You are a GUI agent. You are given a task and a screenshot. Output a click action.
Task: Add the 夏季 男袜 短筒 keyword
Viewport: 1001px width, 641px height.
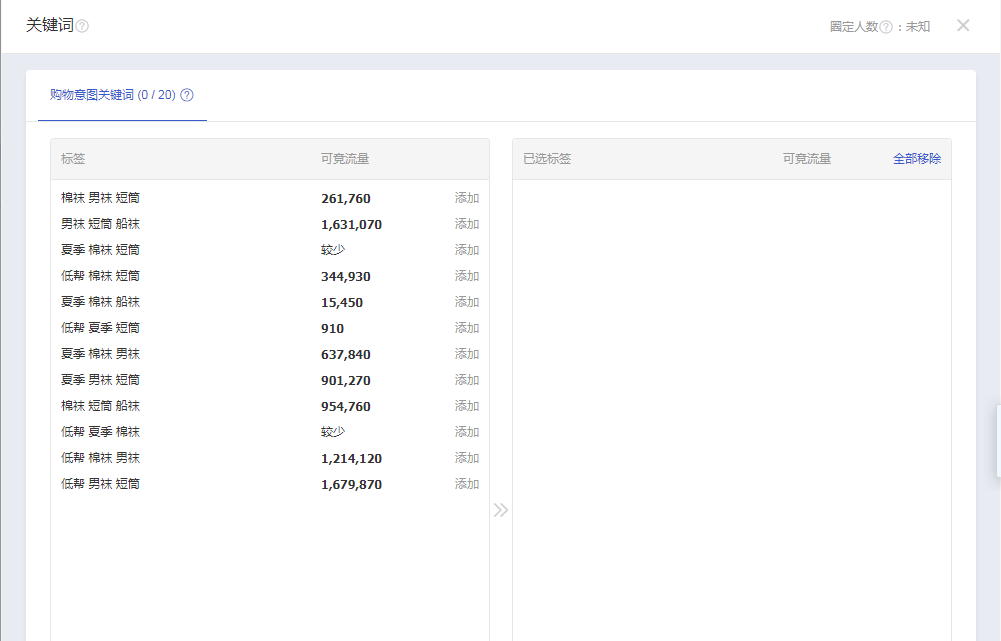(467, 380)
